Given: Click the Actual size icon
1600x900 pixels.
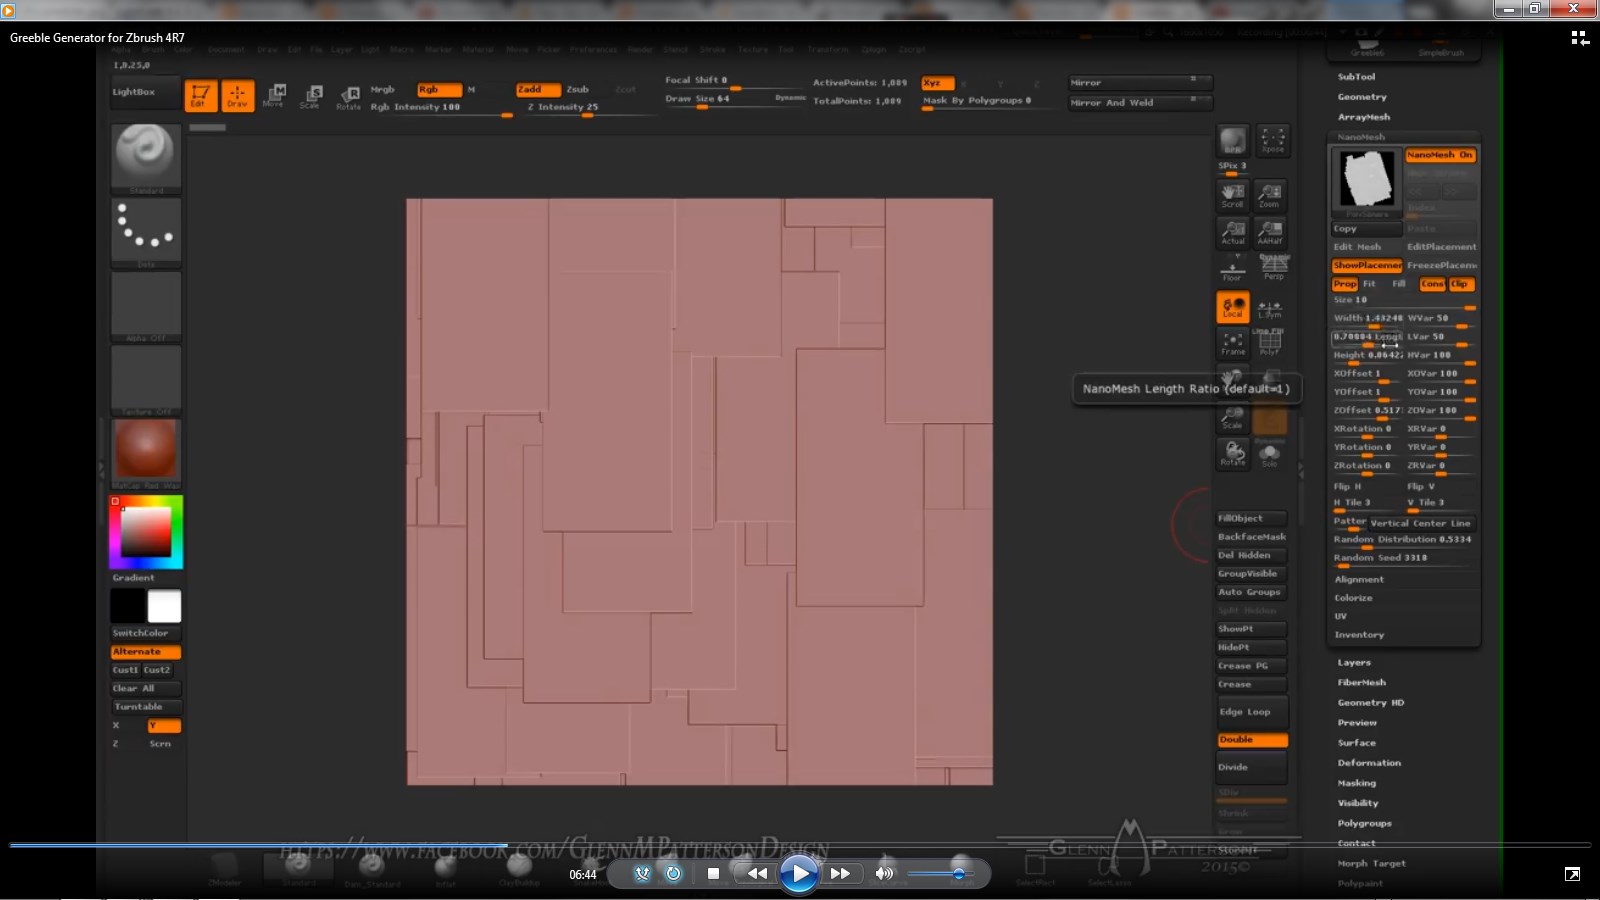Looking at the screenshot, I should [1232, 232].
